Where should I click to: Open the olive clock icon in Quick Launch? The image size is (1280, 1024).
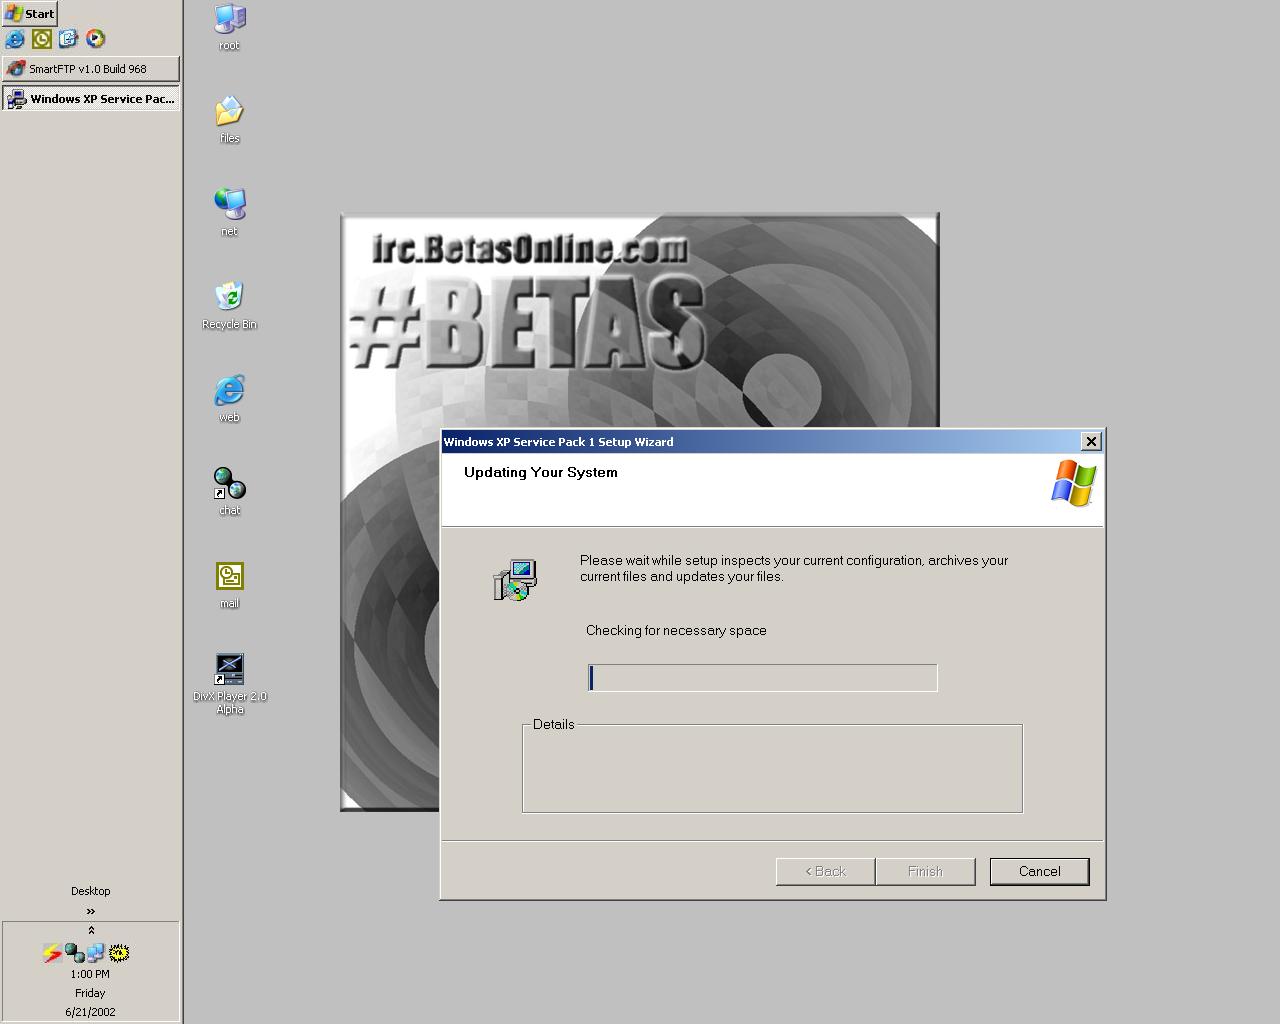point(42,39)
